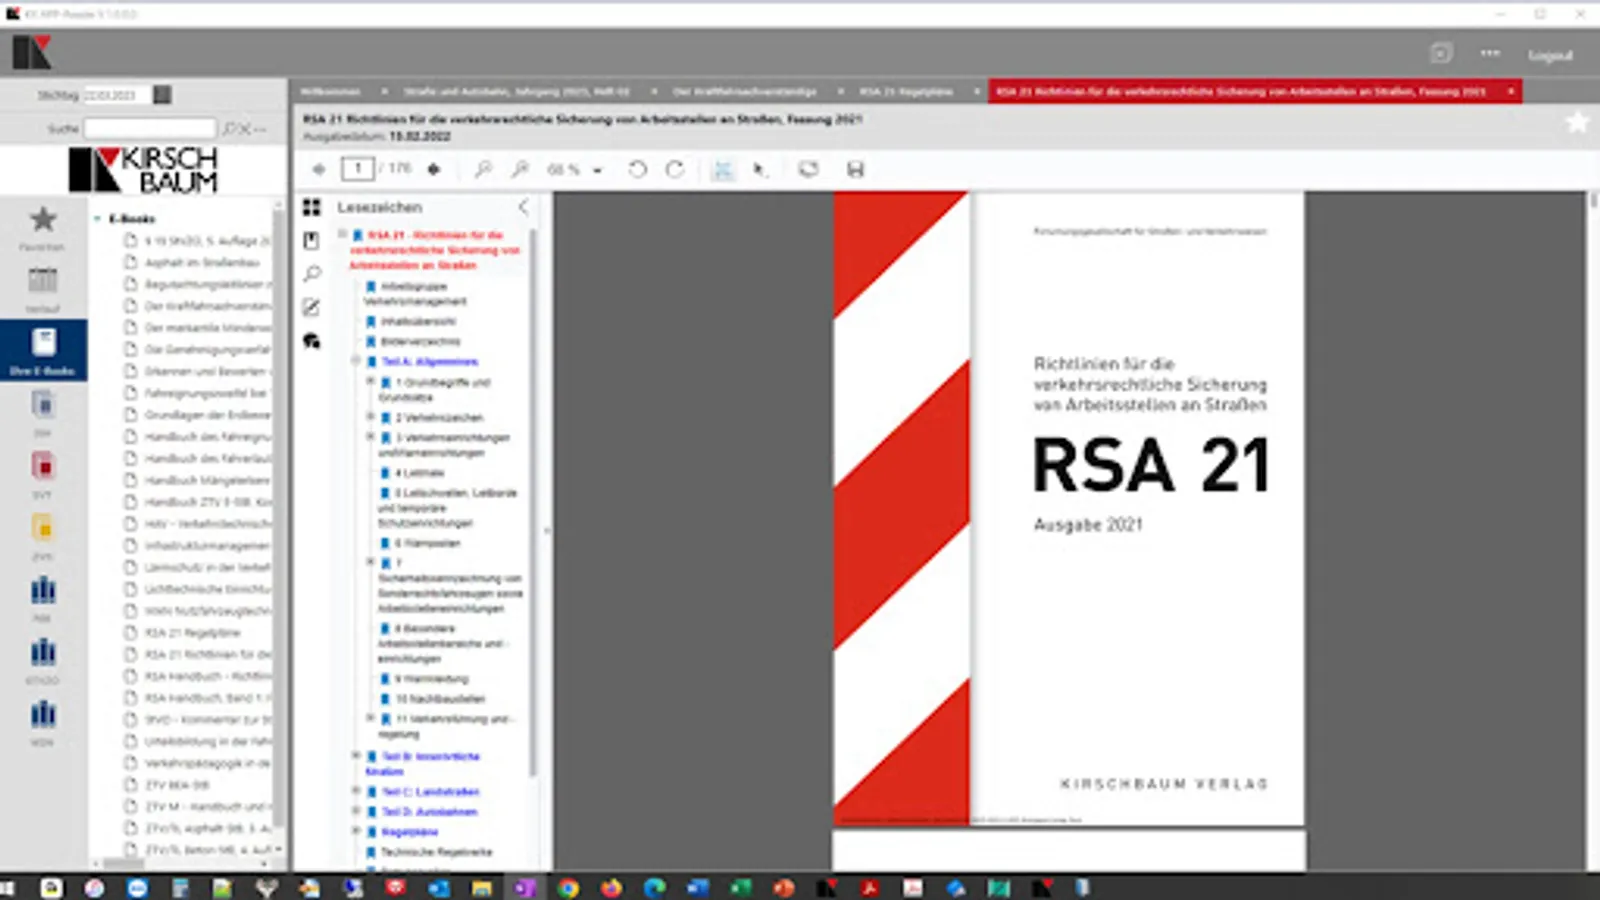The height and width of the screenshot is (900, 1600).
Task: Open the layers panel icon below annotations
Action: click(312, 341)
